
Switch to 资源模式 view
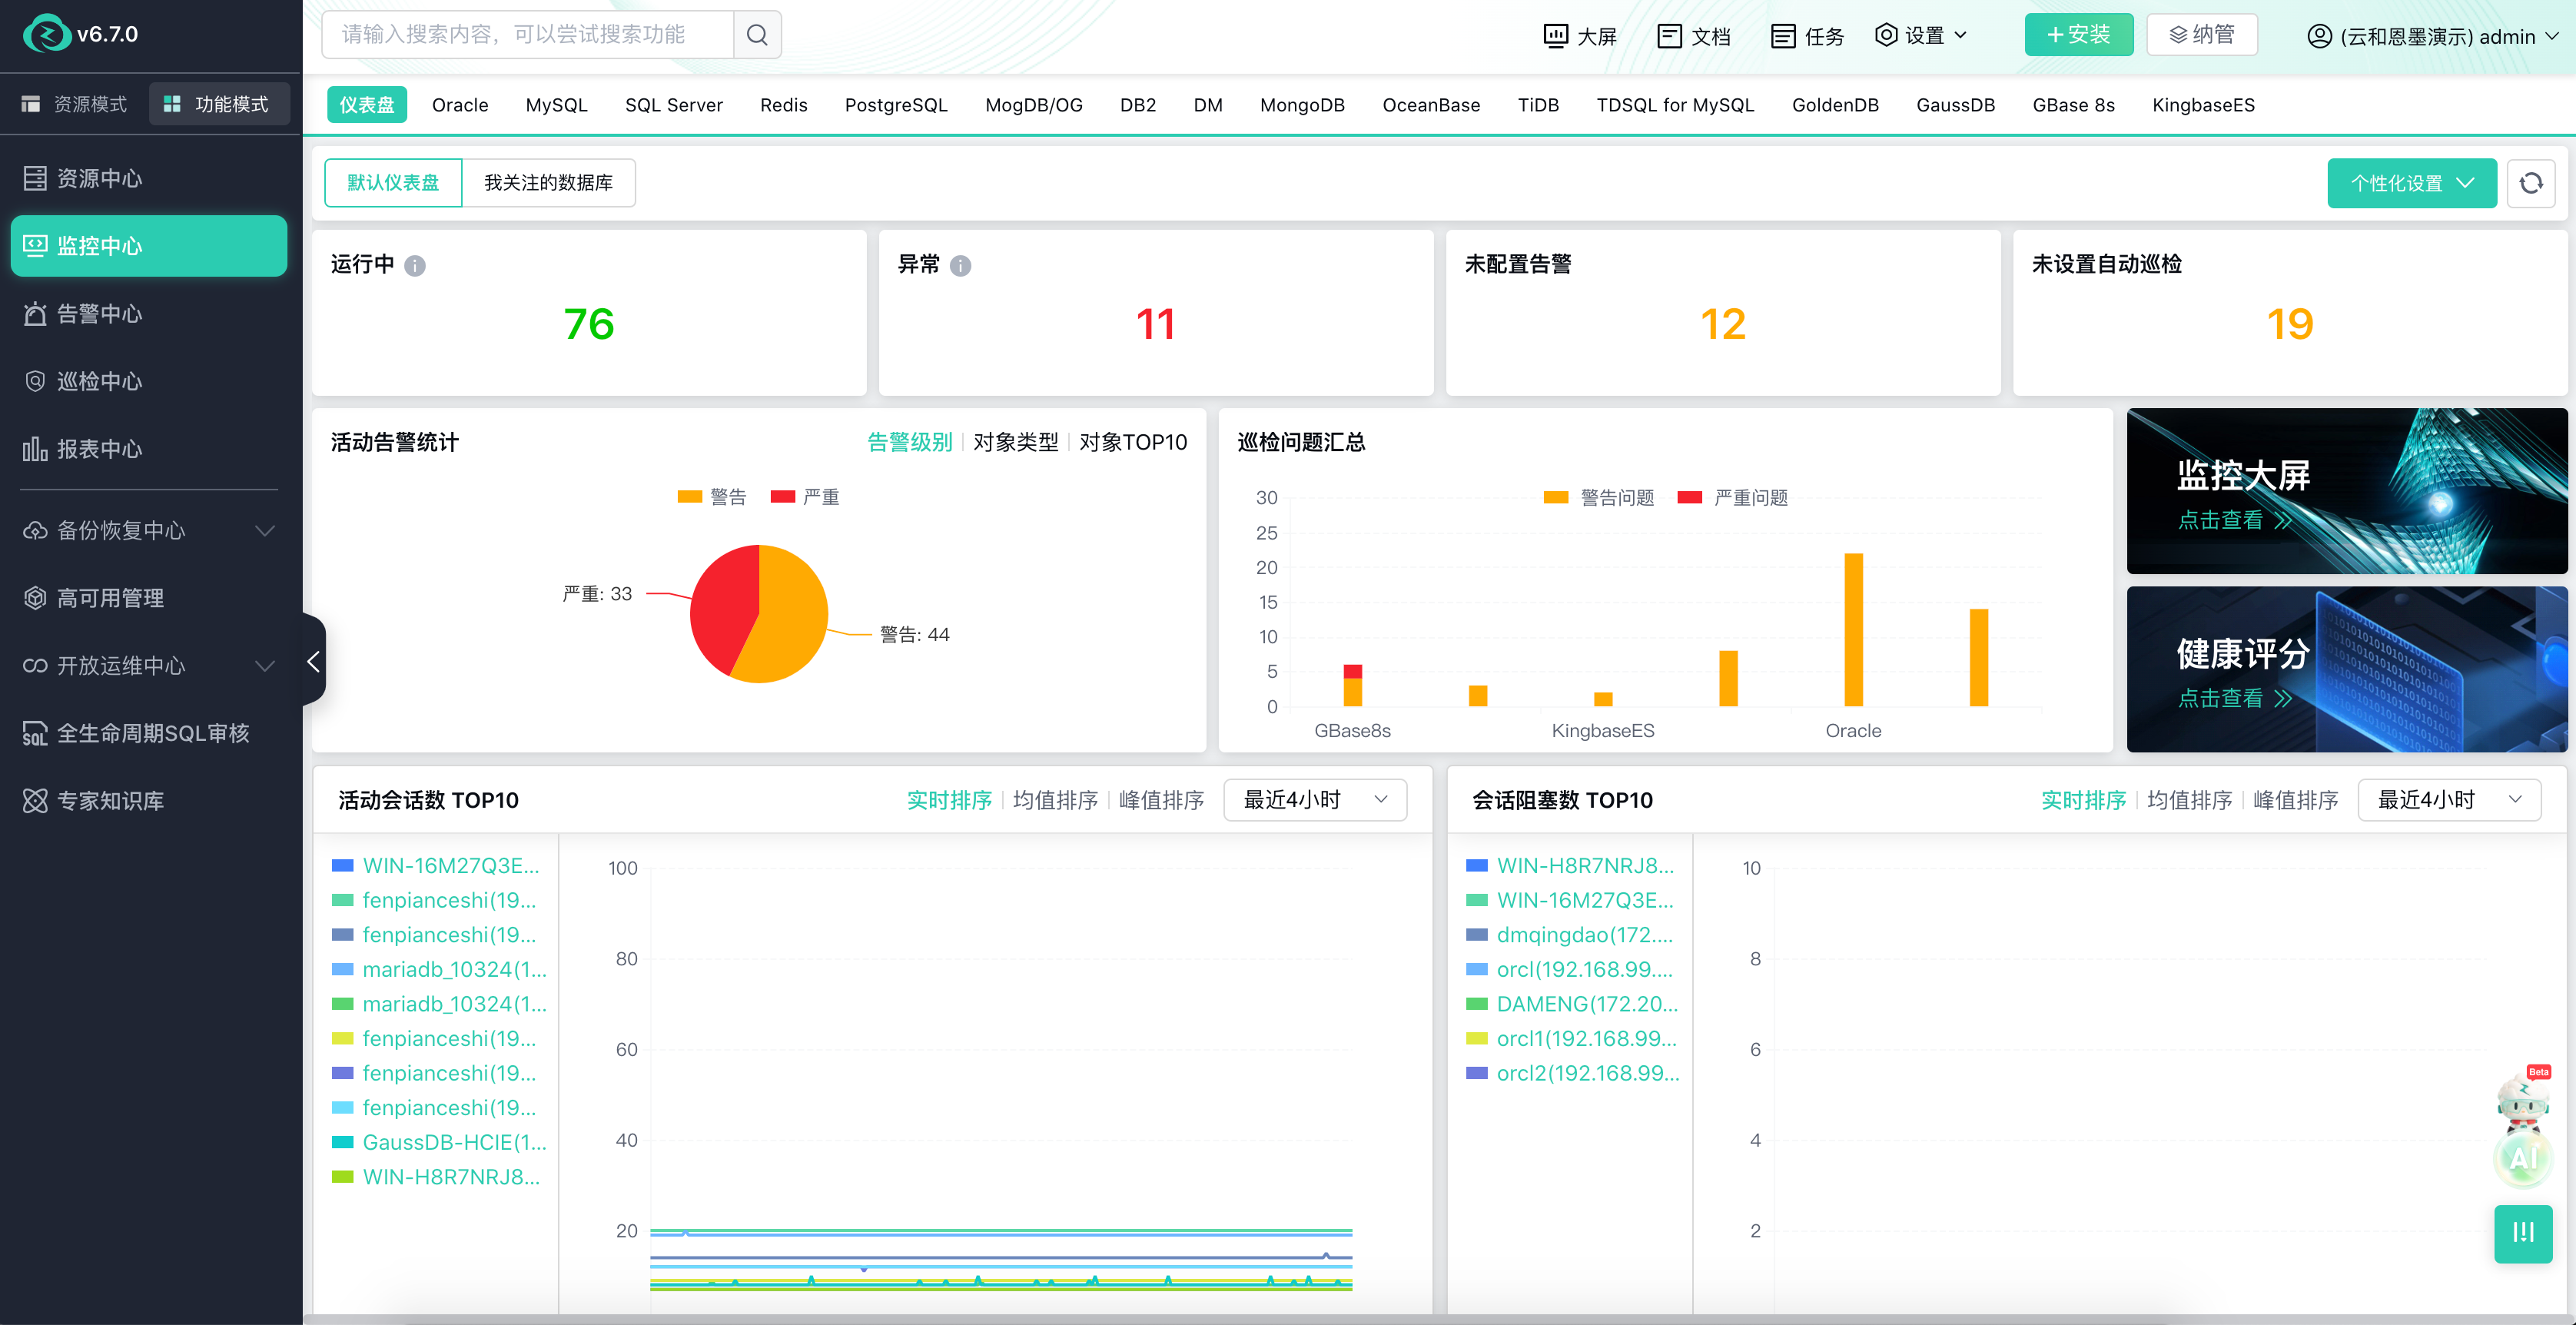pos(75,104)
